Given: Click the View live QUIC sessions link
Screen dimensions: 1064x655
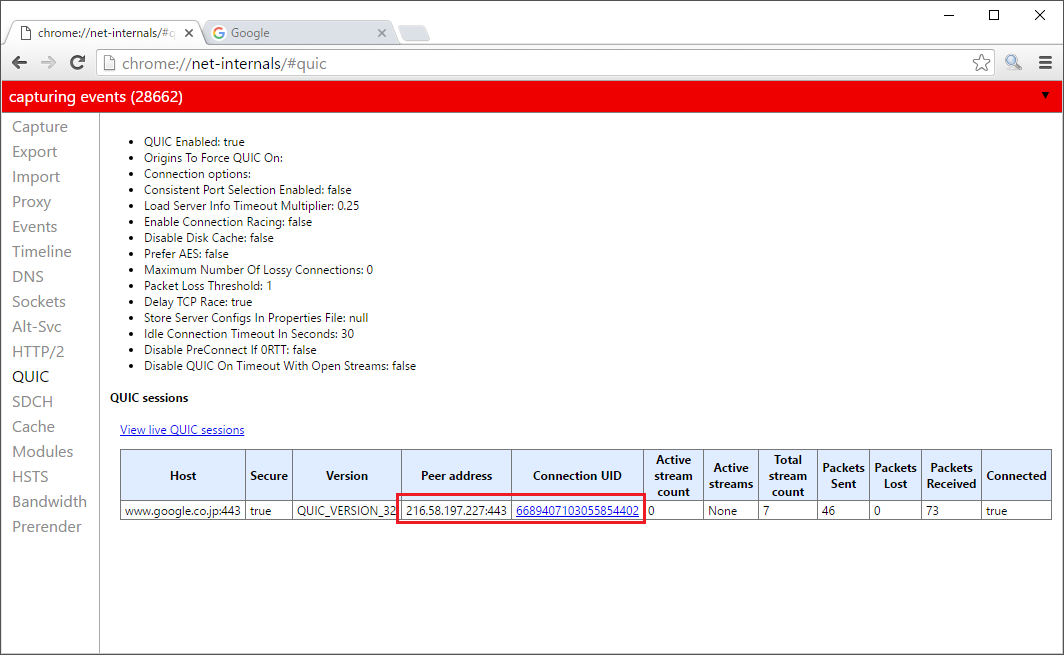Looking at the screenshot, I should tap(182, 430).
